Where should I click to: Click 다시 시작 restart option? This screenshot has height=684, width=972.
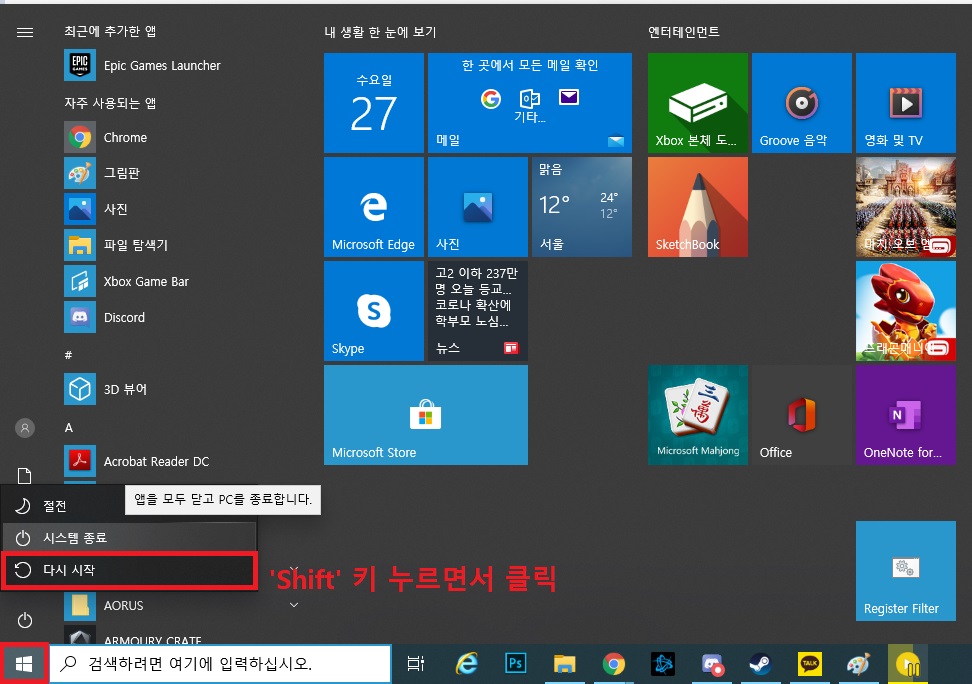point(129,570)
